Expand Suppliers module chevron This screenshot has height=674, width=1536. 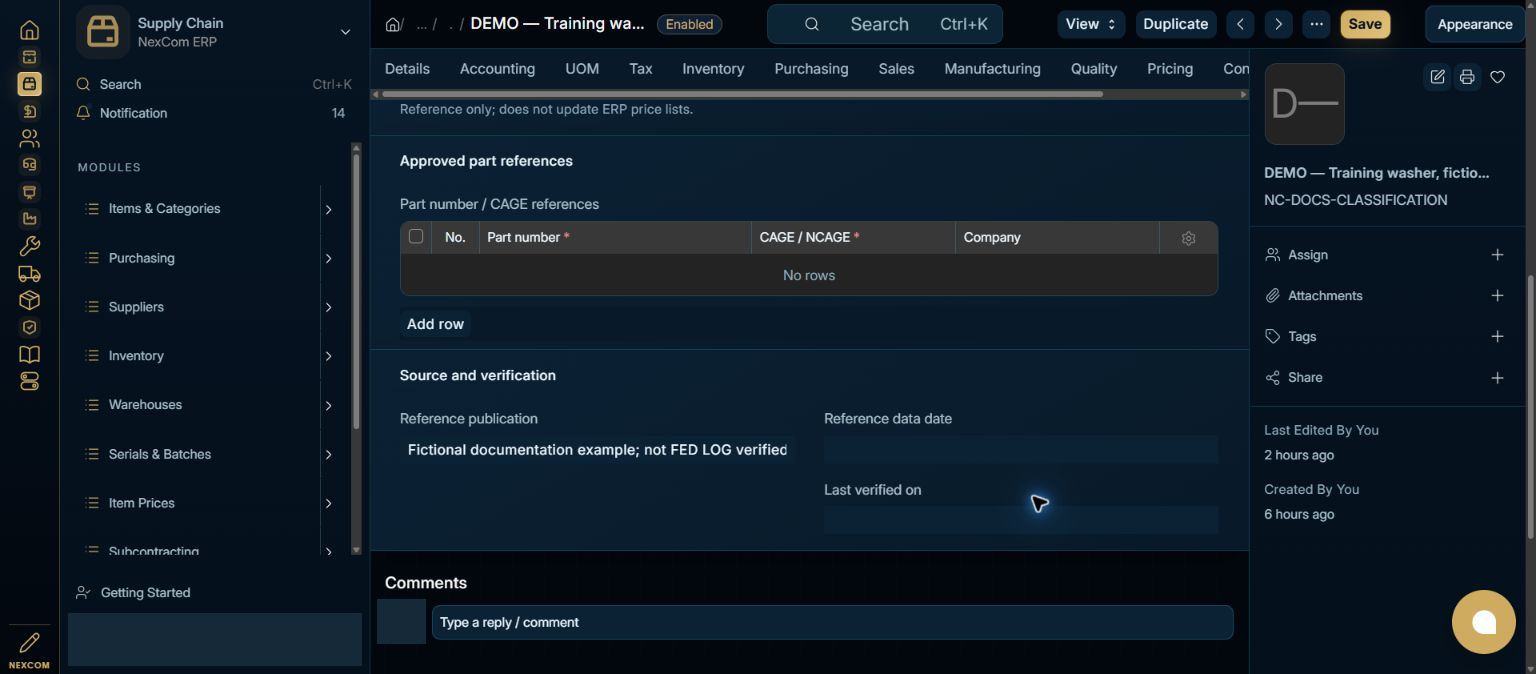(x=328, y=307)
